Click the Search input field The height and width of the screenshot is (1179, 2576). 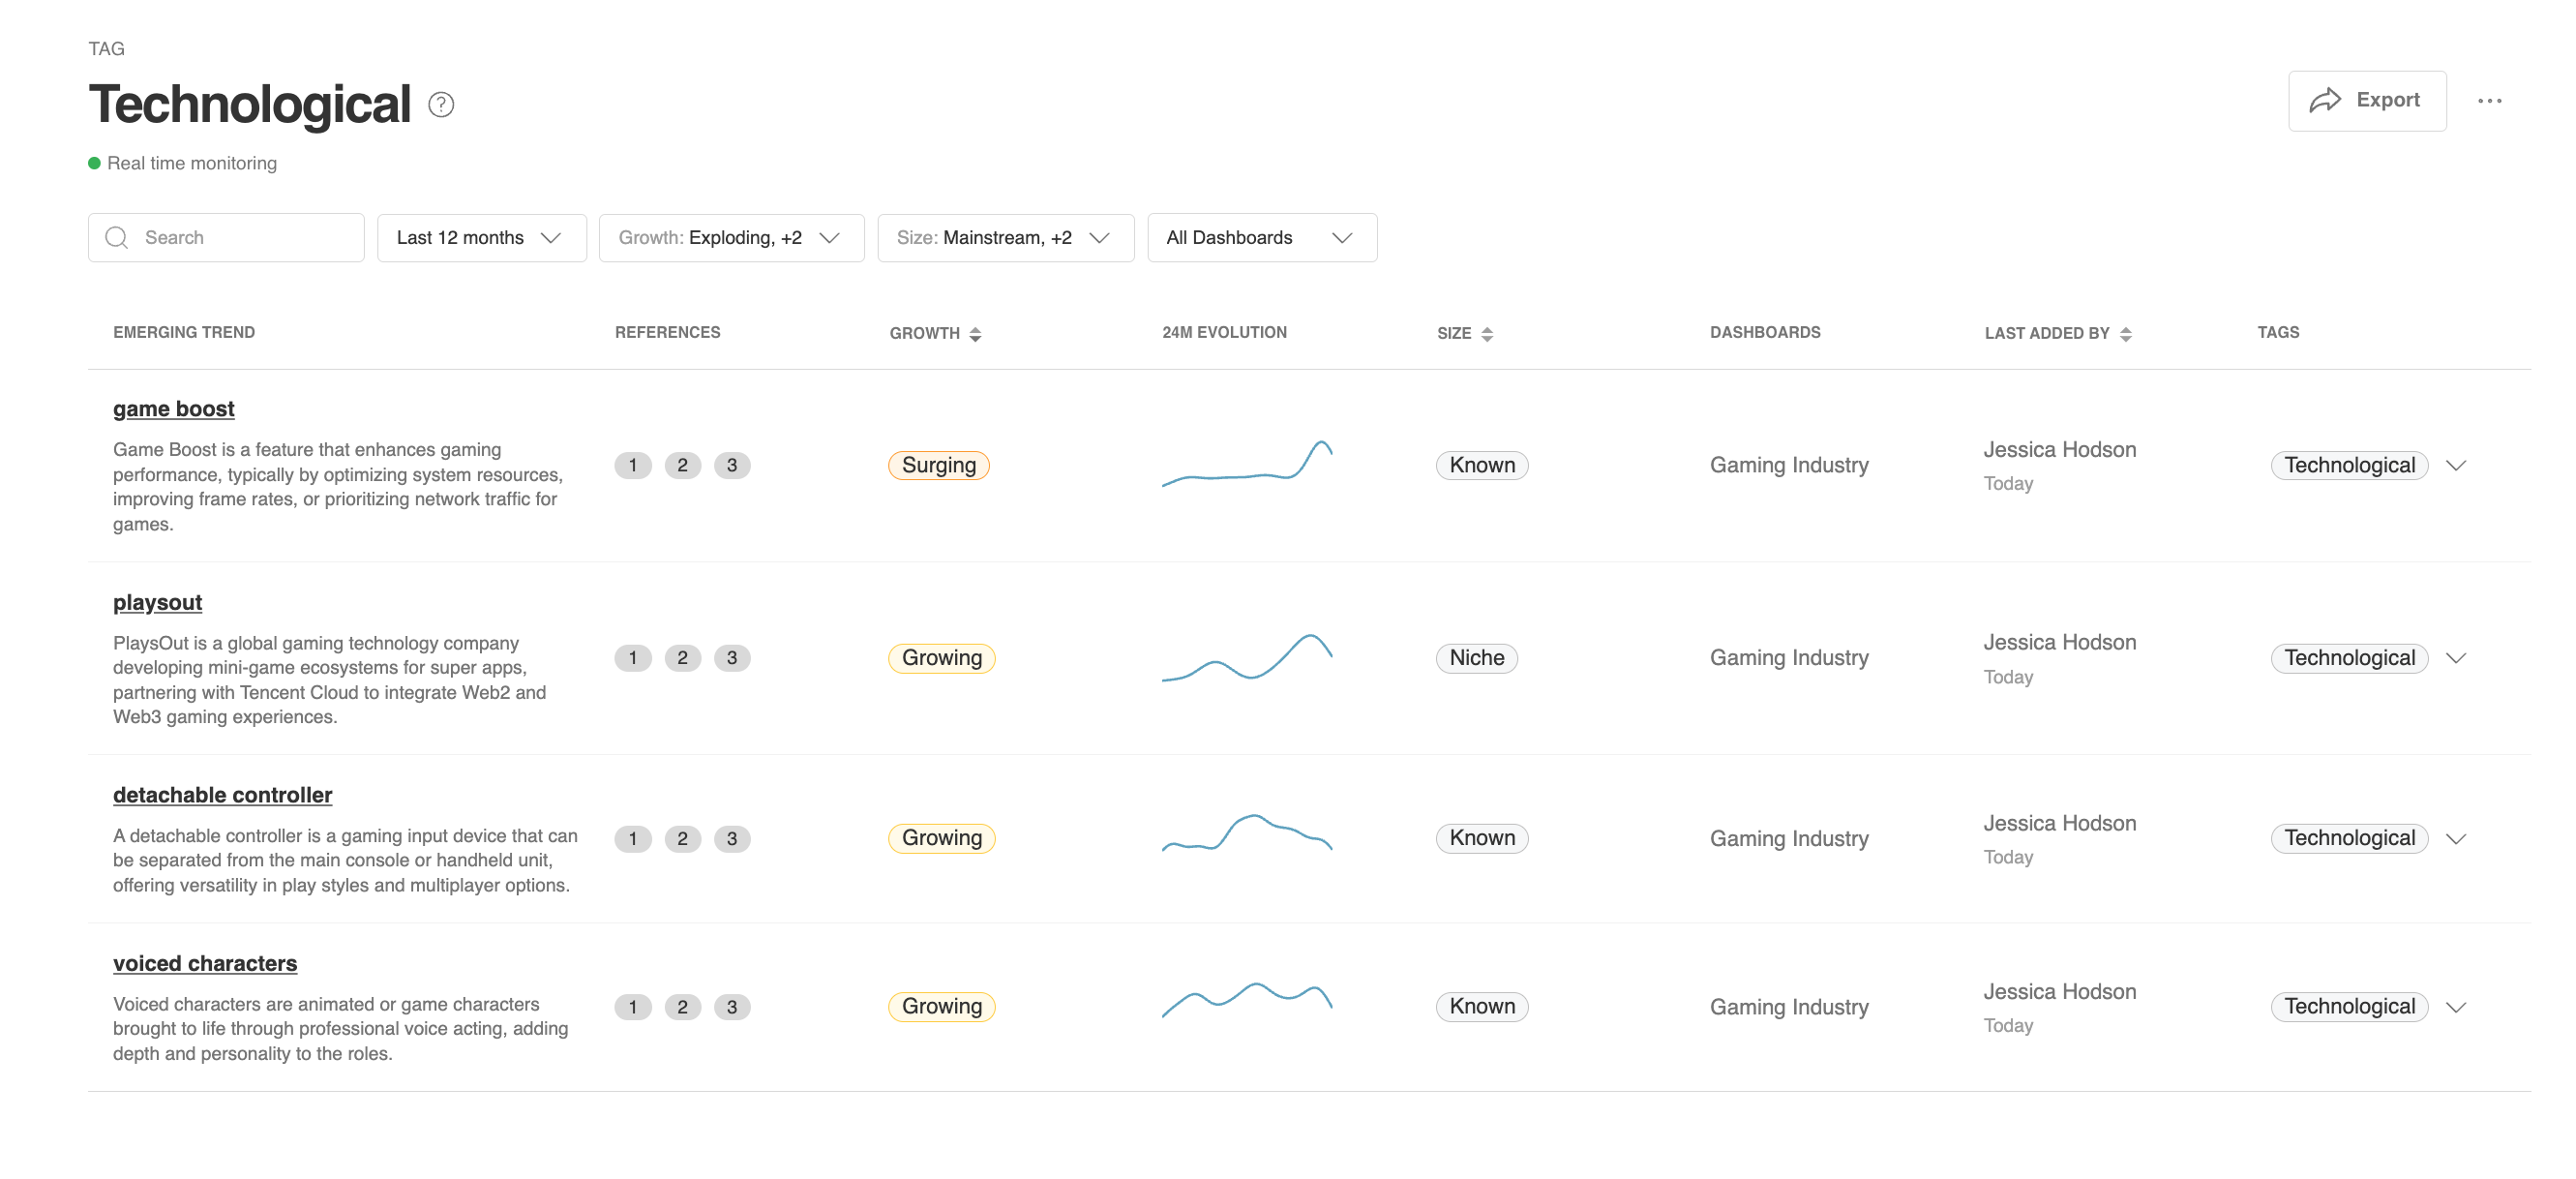240,238
